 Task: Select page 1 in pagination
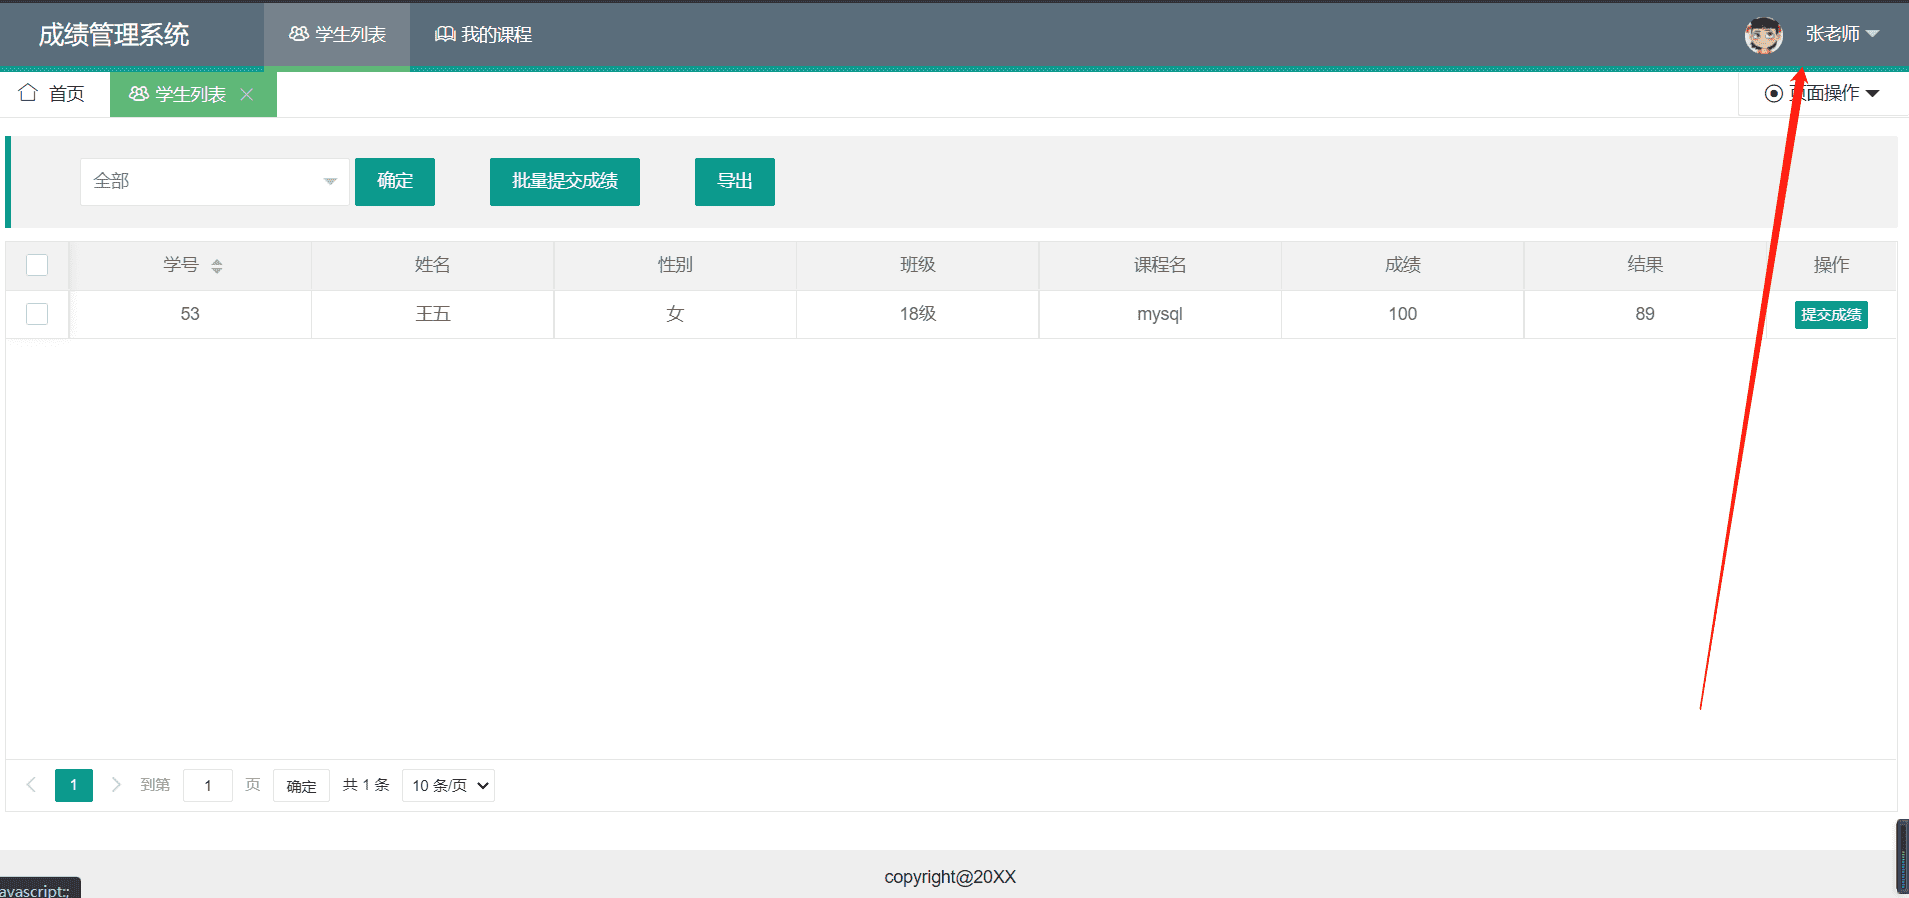click(x=74, y=785)
